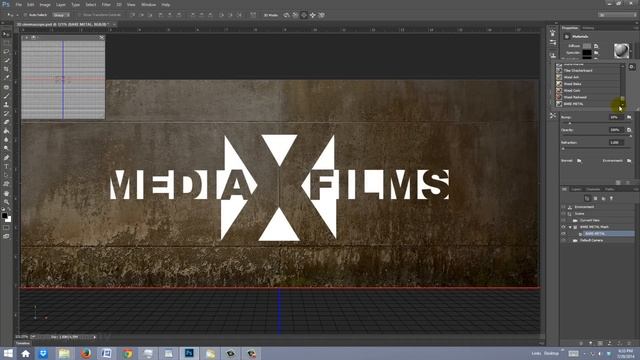The image size is (640, 360).
Task: Open the material preset picker arrow
Action: pyautogui.click(x=631, y=51)
